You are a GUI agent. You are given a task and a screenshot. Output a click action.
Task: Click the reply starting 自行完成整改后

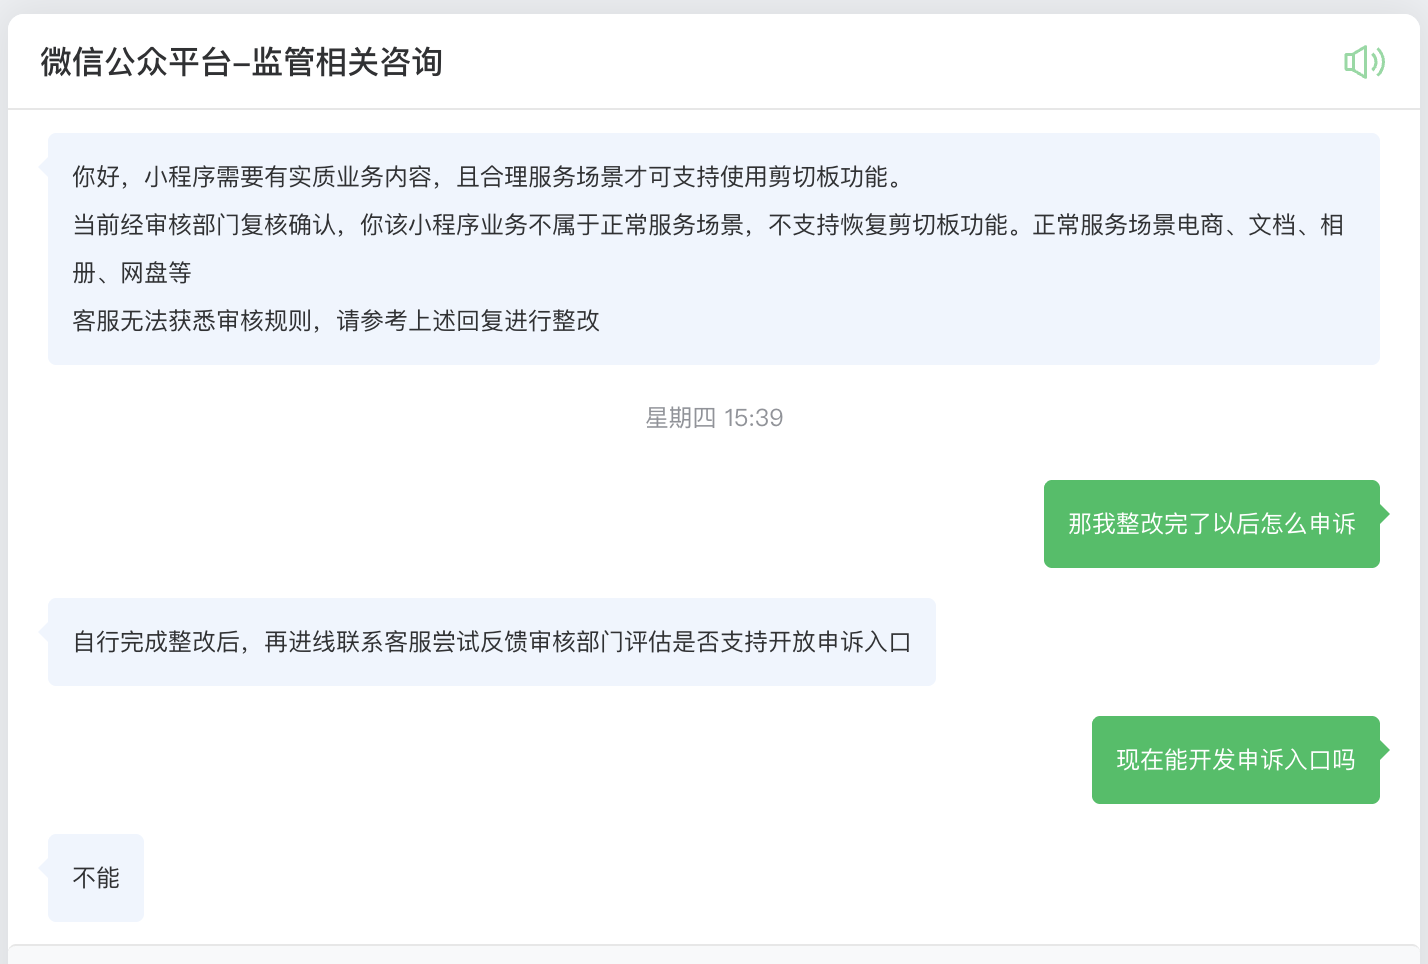(492, 642)
